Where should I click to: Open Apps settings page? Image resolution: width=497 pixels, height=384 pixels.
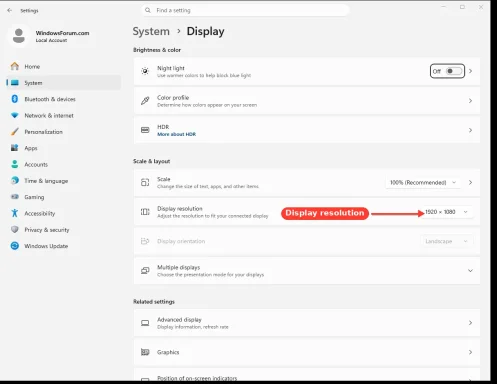click(63, 148)
